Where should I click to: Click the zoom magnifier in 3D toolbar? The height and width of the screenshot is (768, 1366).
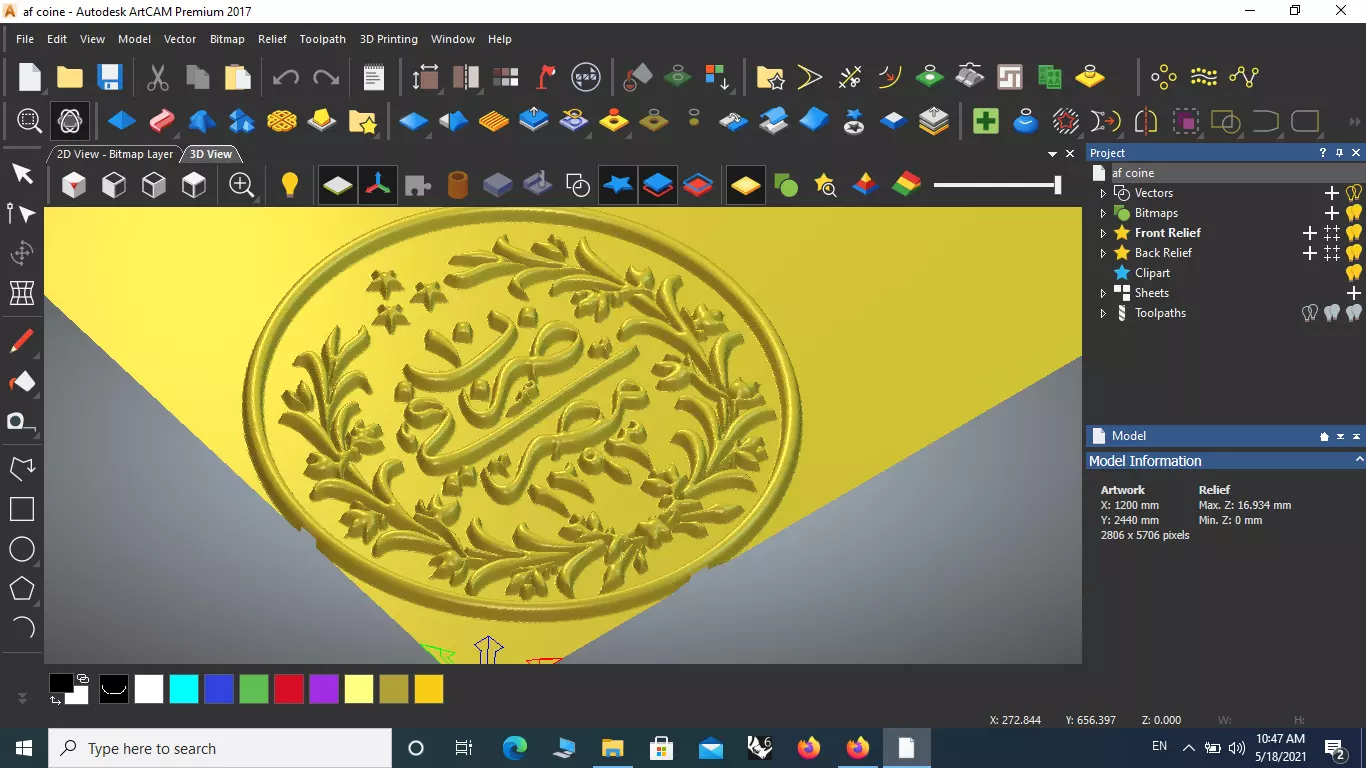[x=241, y=185]
